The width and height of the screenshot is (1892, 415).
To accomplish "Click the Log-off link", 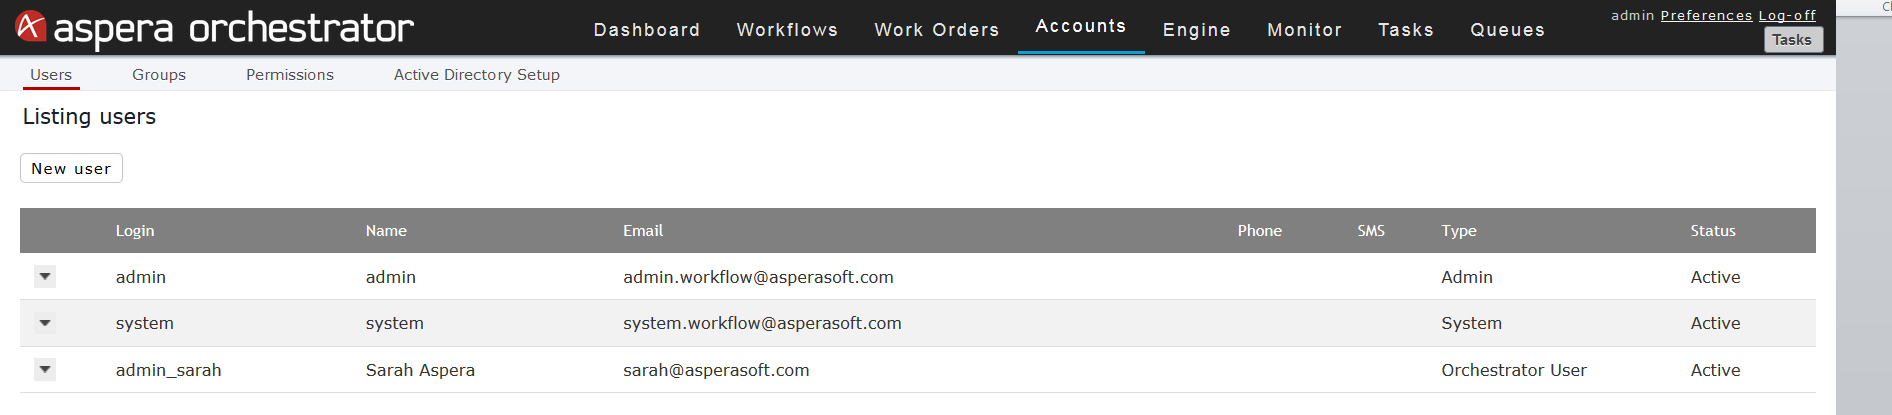I will (x=1787, y=15).
